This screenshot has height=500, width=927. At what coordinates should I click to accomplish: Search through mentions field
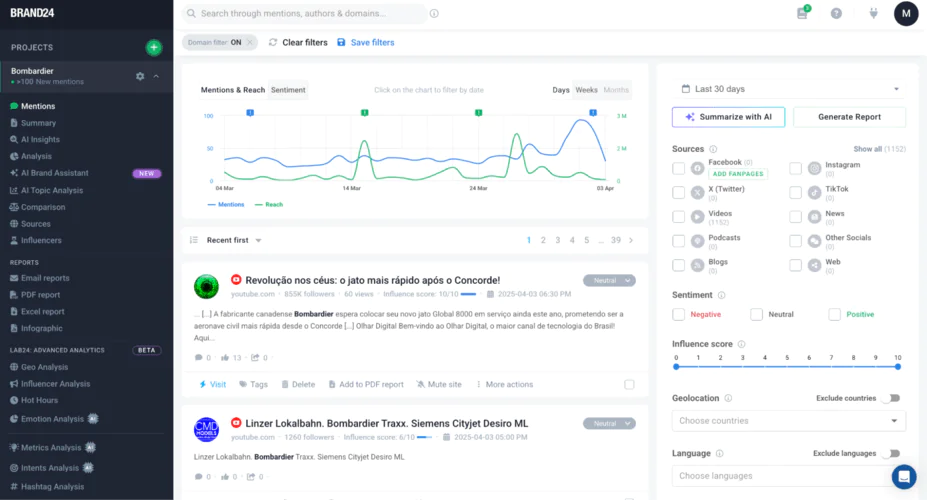click(x=304, y=14)
